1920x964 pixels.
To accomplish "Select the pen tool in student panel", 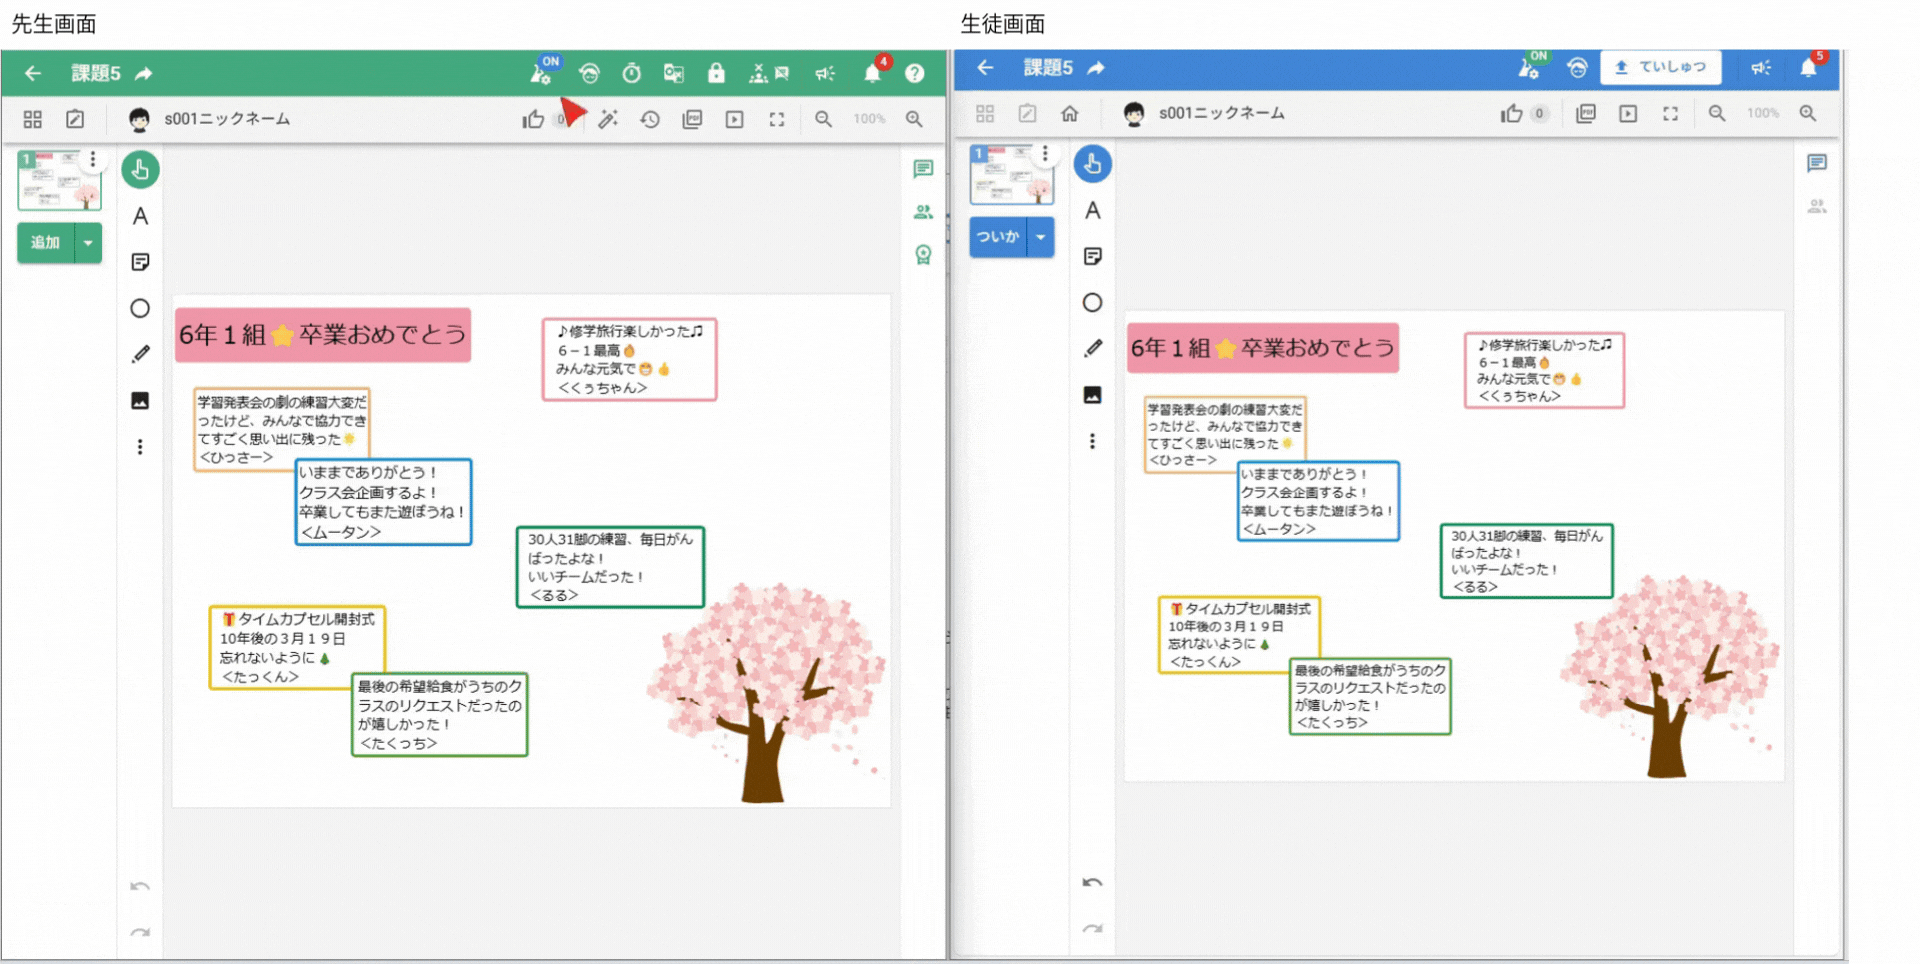I will click(x=1092, y=348).
